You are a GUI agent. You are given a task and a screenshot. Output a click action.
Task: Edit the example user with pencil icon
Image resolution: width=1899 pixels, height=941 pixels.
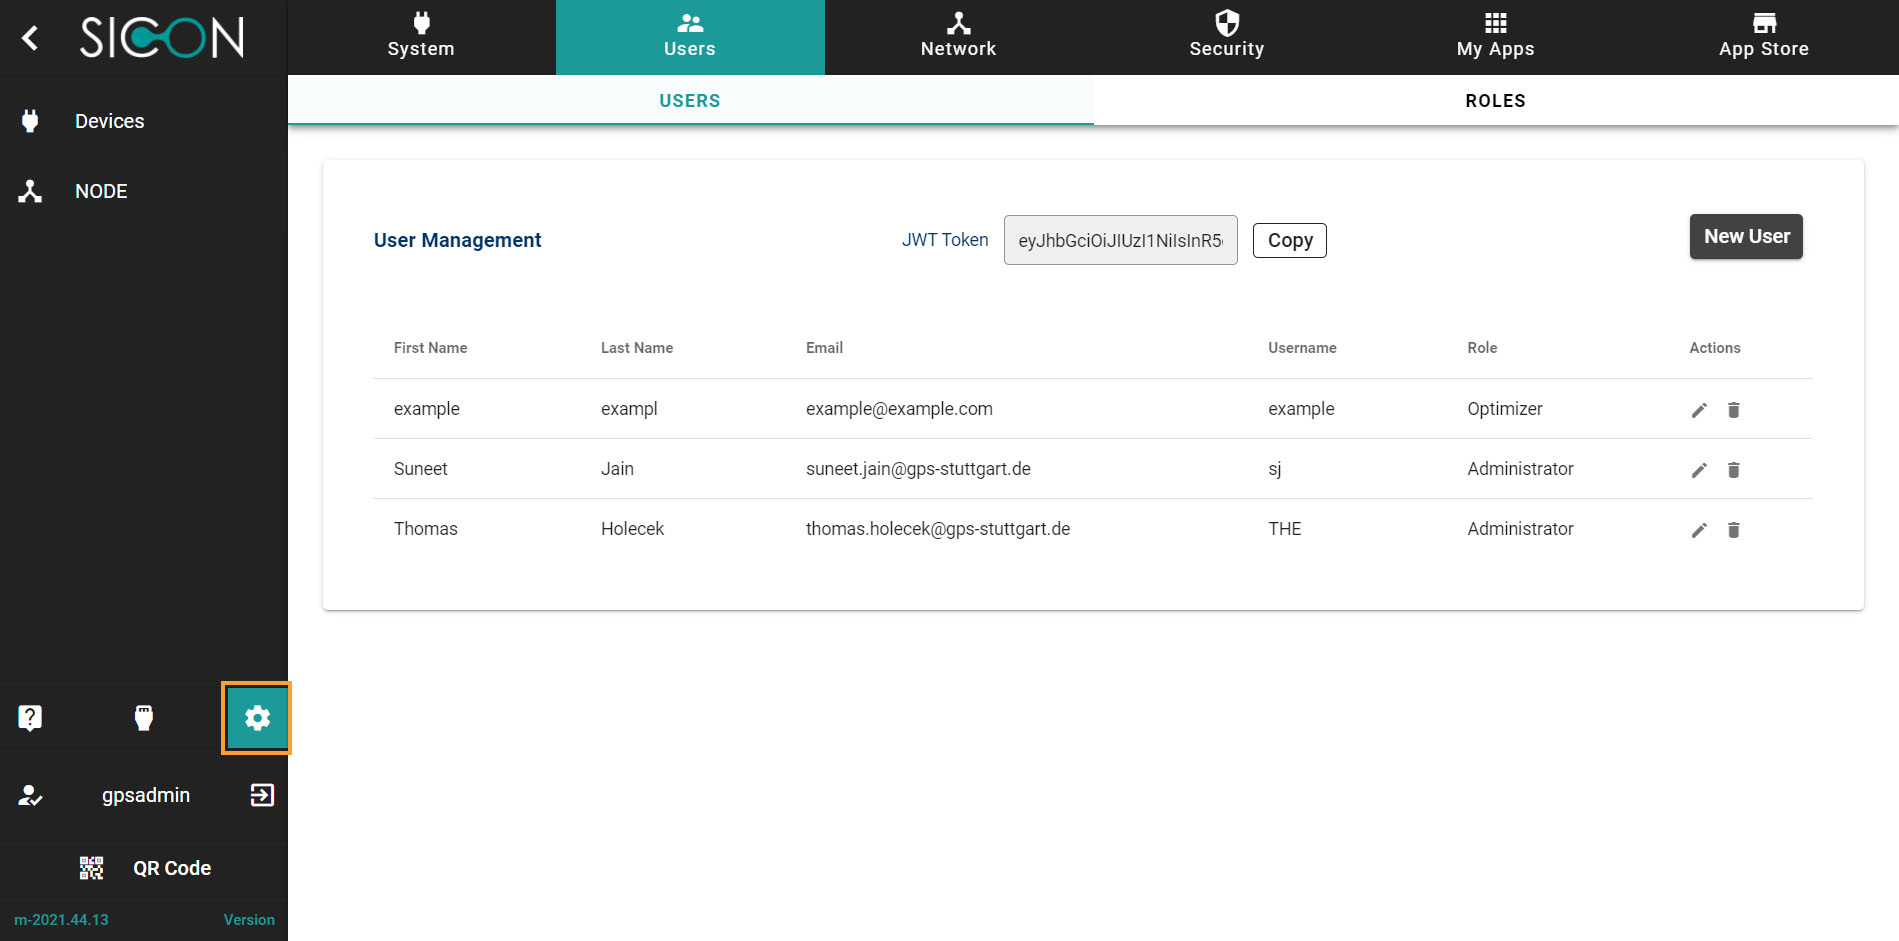click(x=1699, y=410)
